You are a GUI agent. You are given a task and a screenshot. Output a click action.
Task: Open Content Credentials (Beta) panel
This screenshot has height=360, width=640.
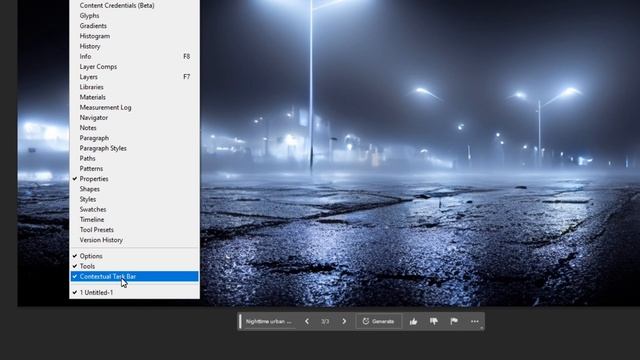134,5
